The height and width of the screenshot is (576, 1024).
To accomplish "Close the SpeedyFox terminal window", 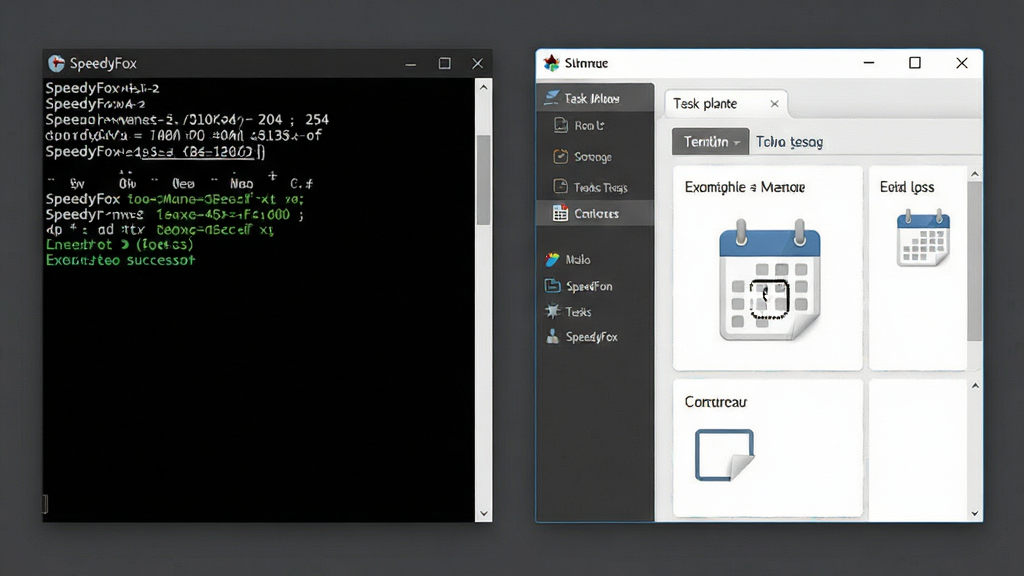I will click(x=477, y=63).
